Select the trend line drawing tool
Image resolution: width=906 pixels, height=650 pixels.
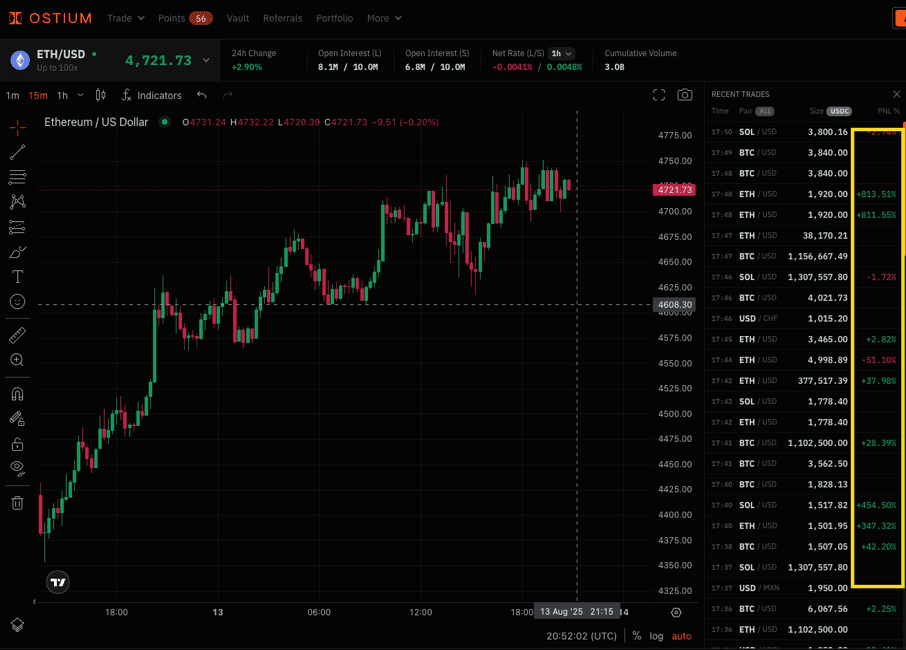coord(17,152)
